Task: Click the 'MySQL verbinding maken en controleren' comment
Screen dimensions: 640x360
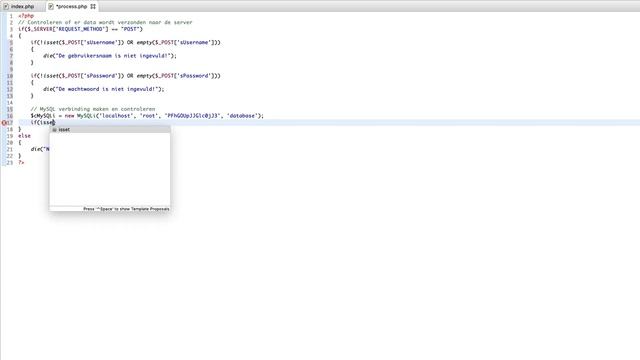Action: point(93,109)
